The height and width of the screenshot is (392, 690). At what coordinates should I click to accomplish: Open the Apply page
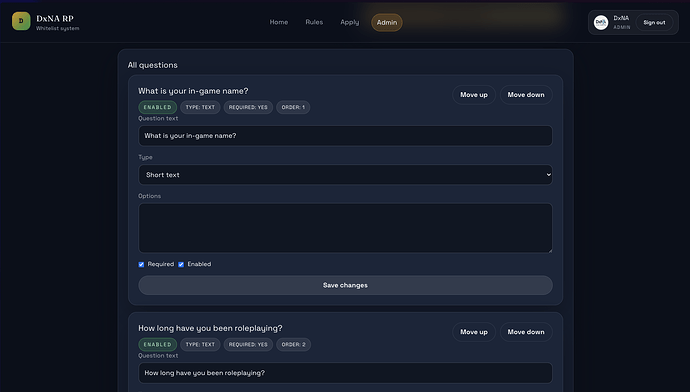tap(349, 22)
